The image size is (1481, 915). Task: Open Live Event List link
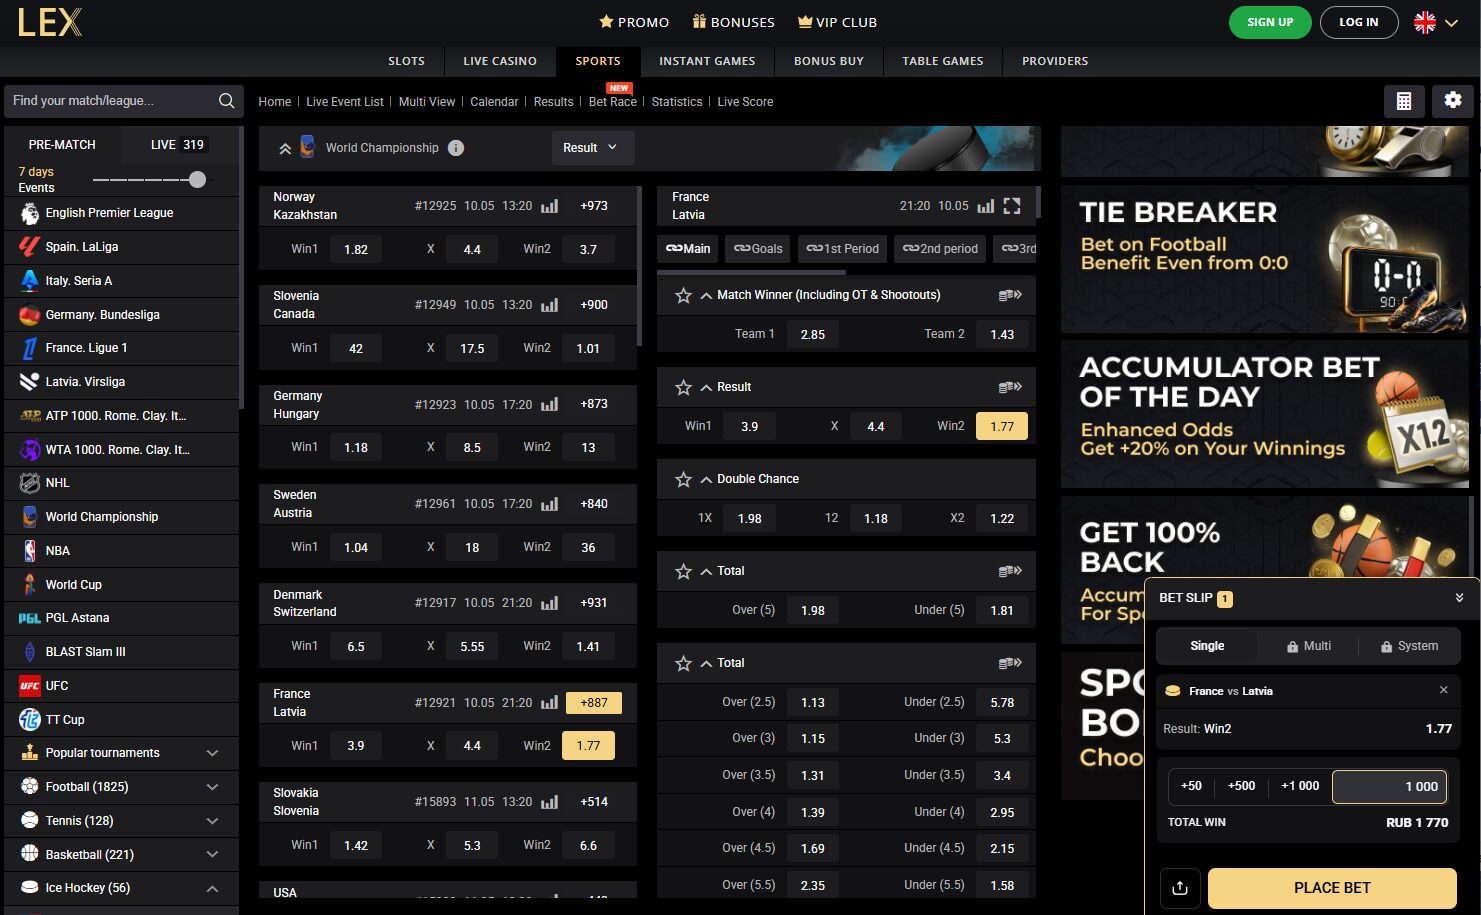345,102
